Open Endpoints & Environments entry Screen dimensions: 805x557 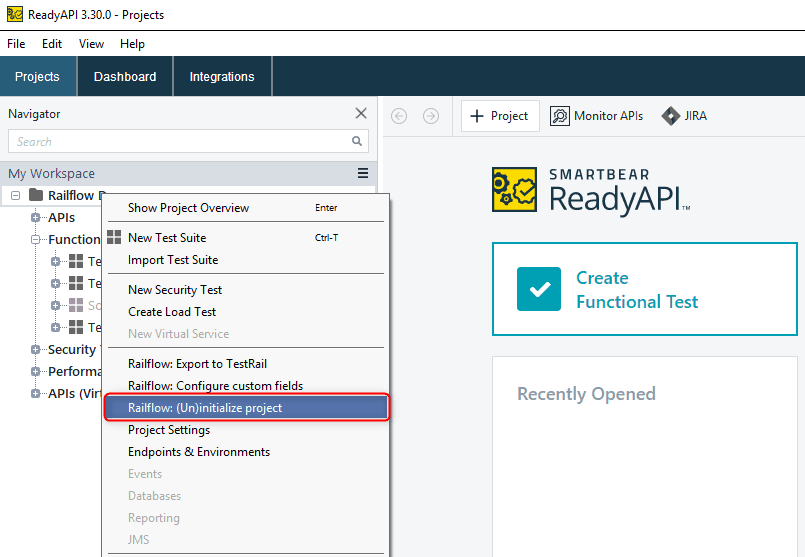coord(245,452)
